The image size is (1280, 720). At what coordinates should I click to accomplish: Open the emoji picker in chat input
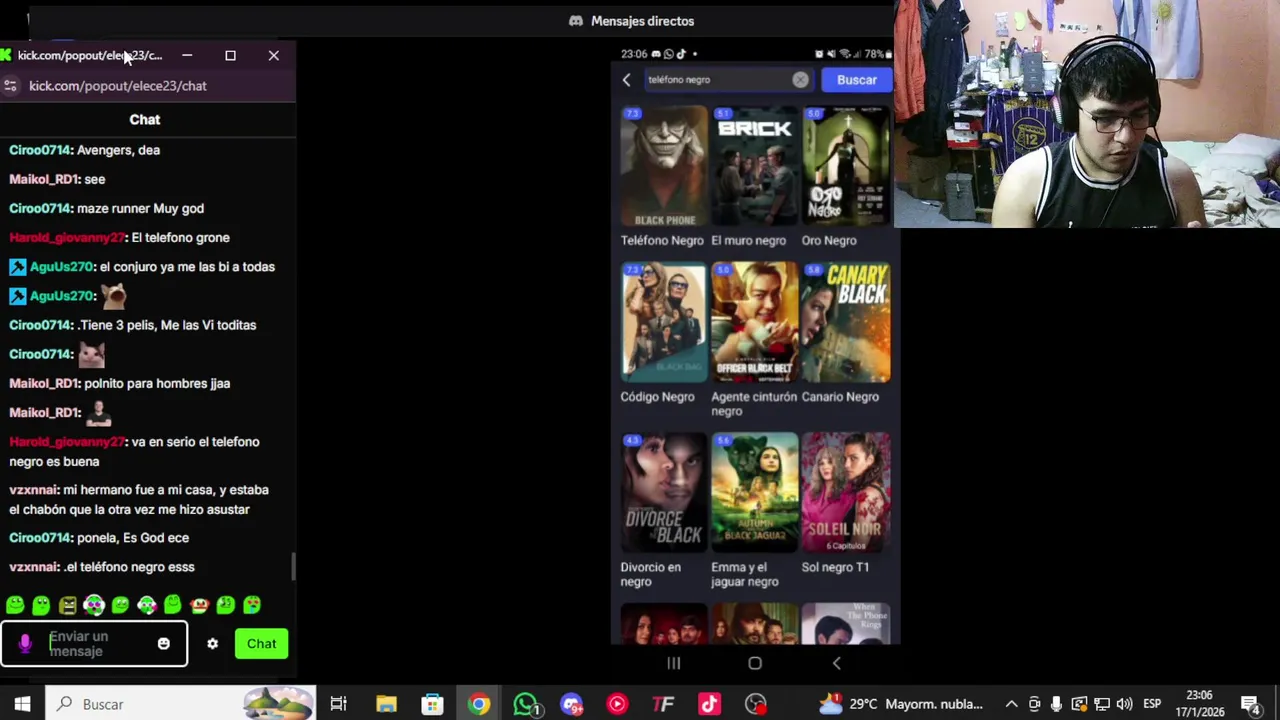click(x=164, y=644)
